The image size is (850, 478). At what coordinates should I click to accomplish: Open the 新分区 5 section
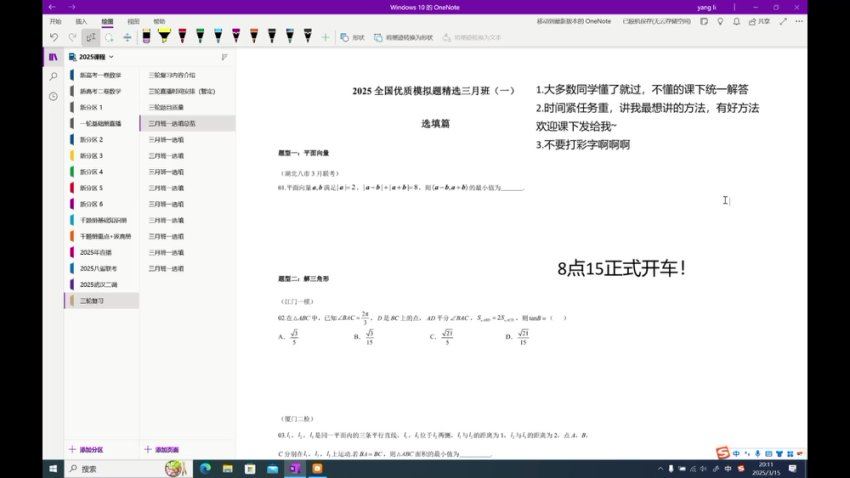(x=102, y=188)
